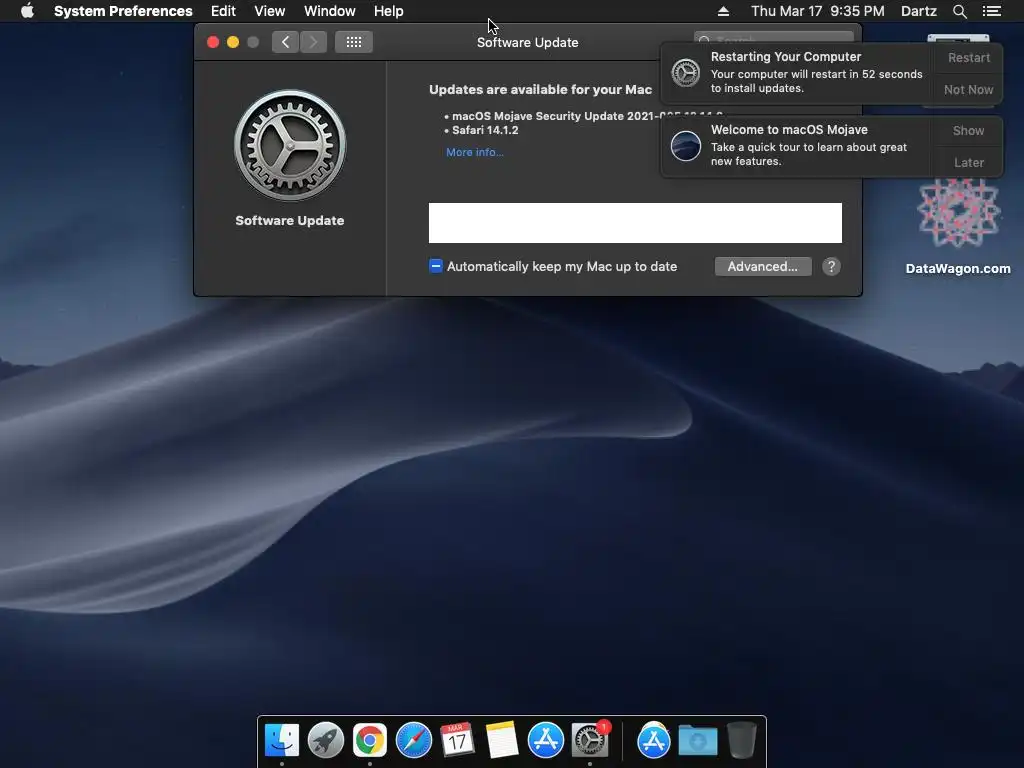Open Finder from the Dock
This screenshot has height=768, width=1024.
coord(282,741)
